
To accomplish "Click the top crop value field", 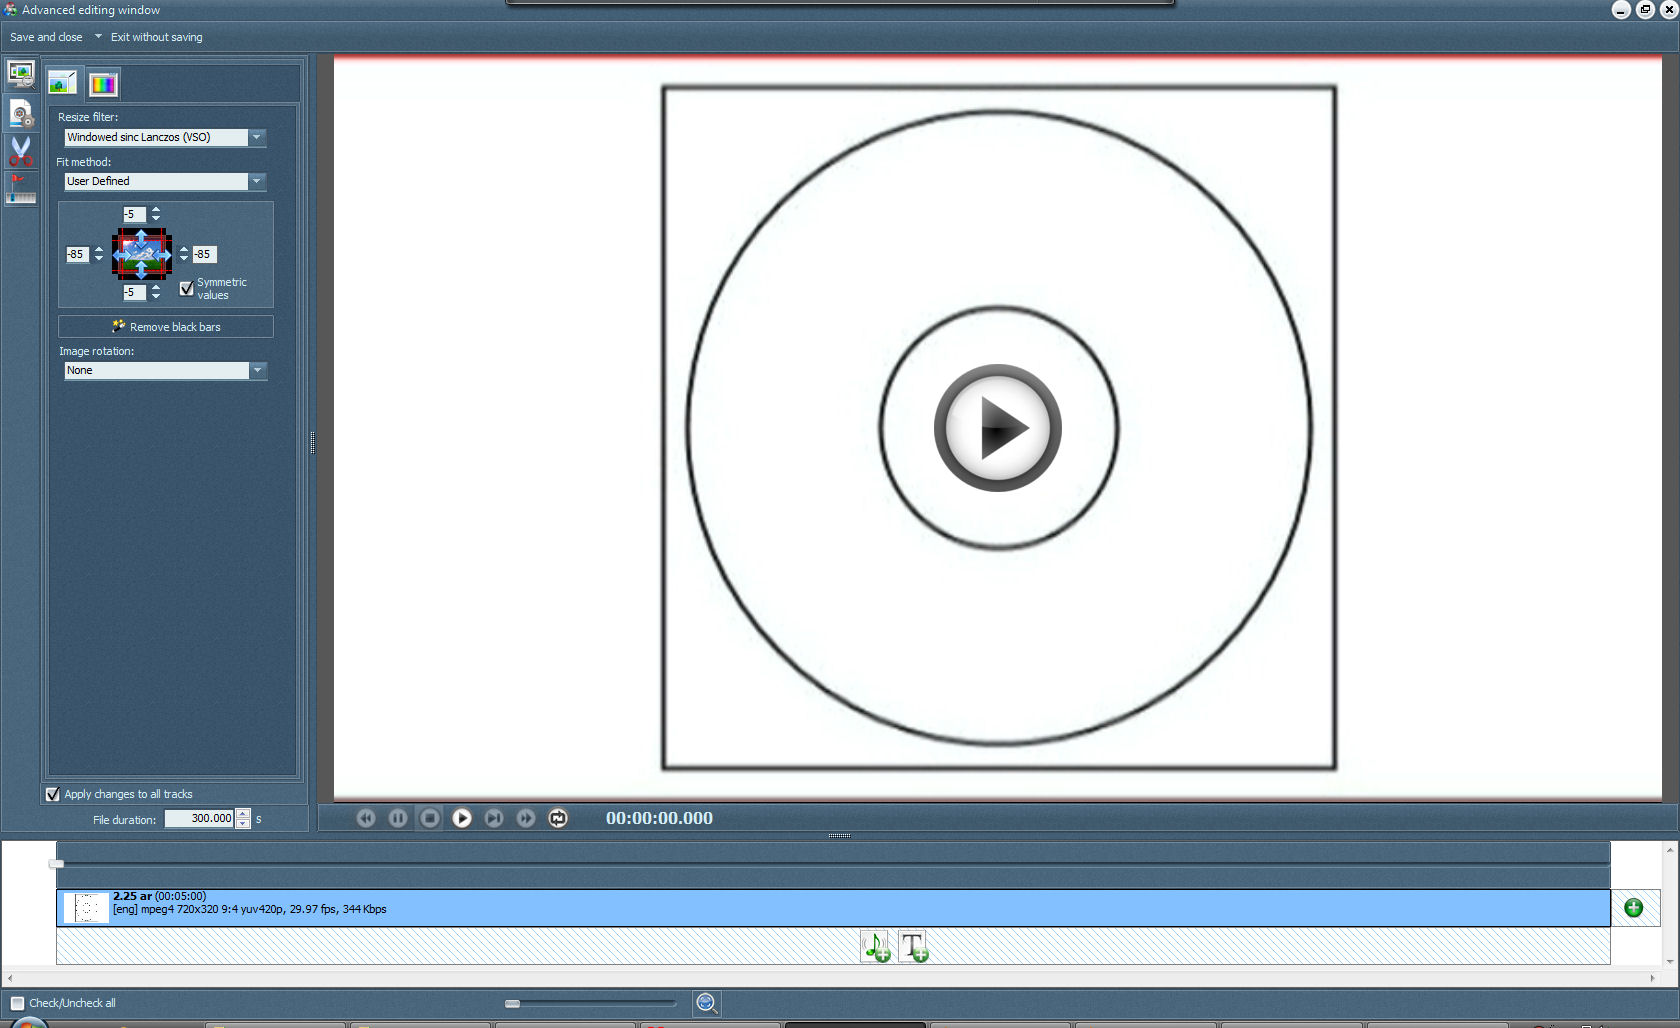I will [135, 214].
